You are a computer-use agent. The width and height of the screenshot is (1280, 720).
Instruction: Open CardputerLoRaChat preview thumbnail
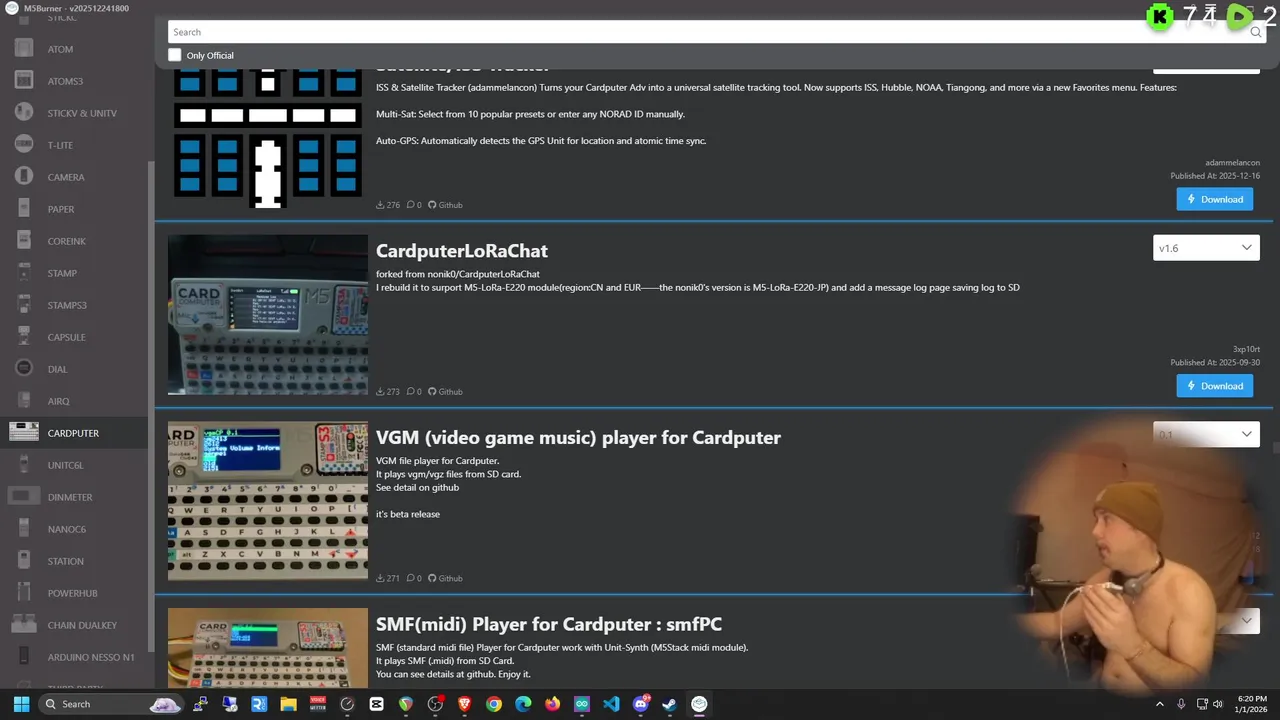pos(268,314)
